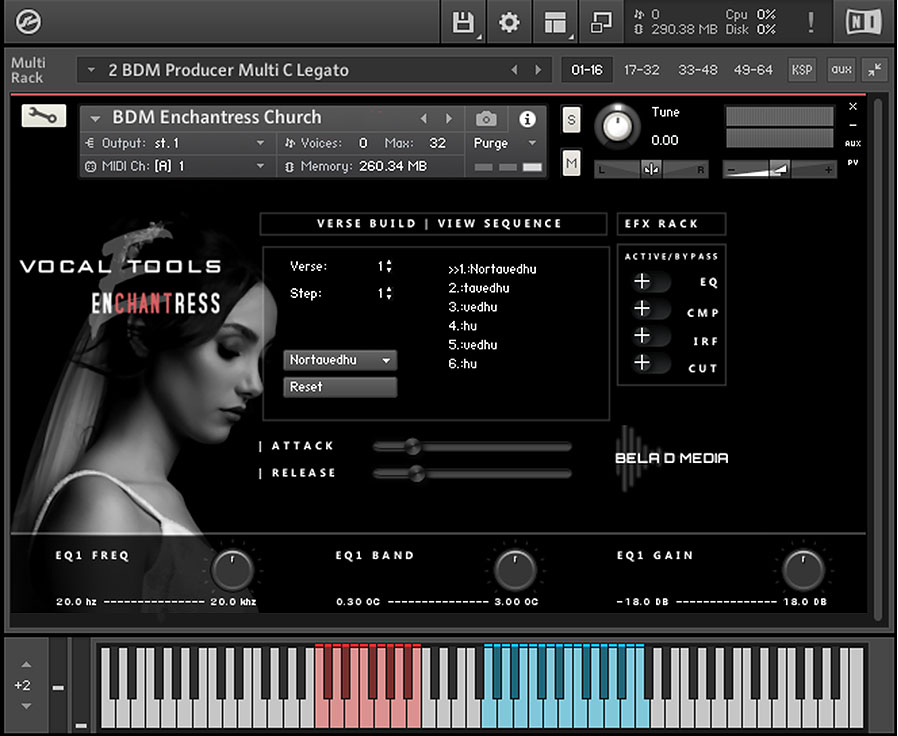Select sequence entry 1 Nortavedhu

[x=492, y=269]
